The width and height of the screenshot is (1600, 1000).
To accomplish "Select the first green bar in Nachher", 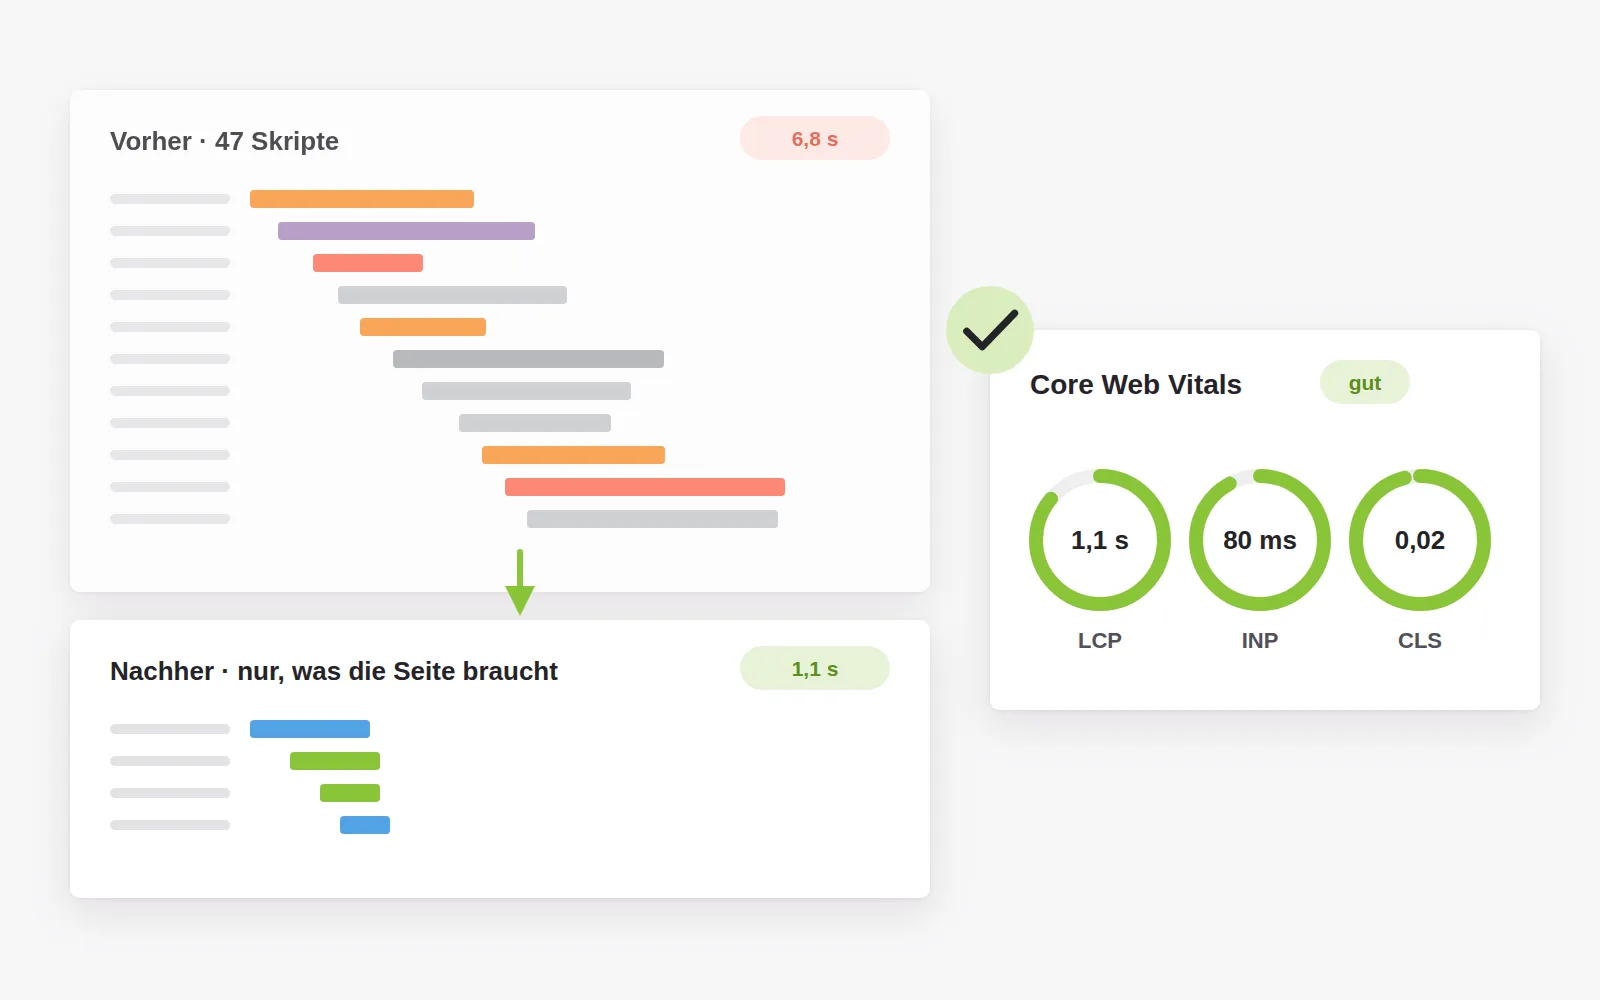I will pyautogui.click(x=335, y=761).
